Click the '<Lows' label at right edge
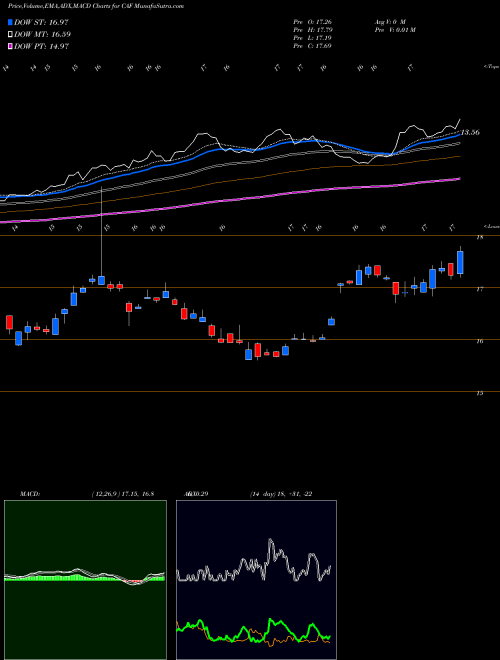Screen dimensions: 500x660 point(491,226)
